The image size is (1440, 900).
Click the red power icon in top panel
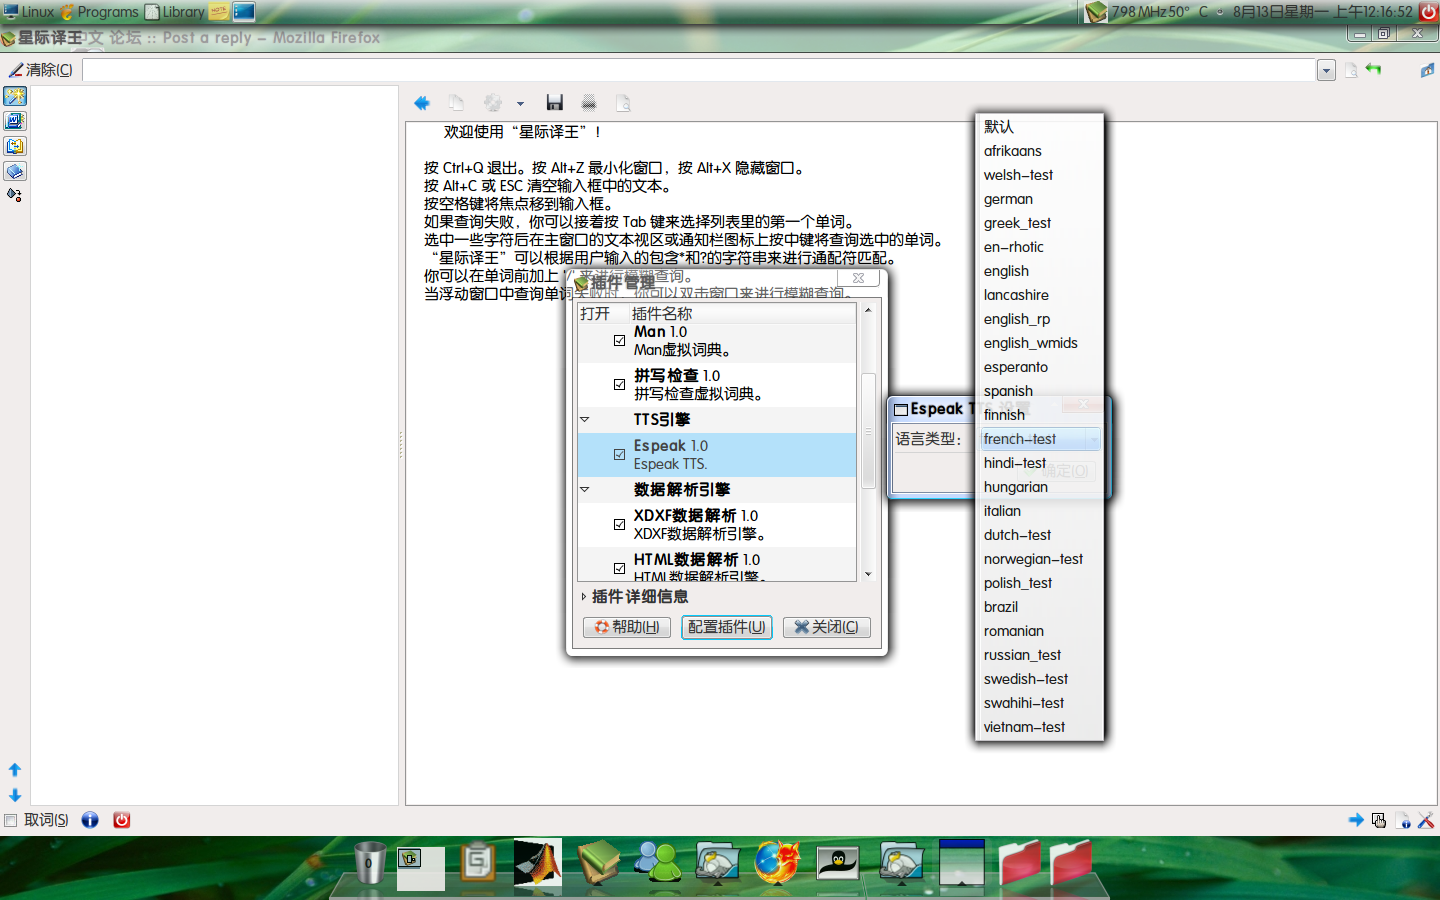(1428, 12)
